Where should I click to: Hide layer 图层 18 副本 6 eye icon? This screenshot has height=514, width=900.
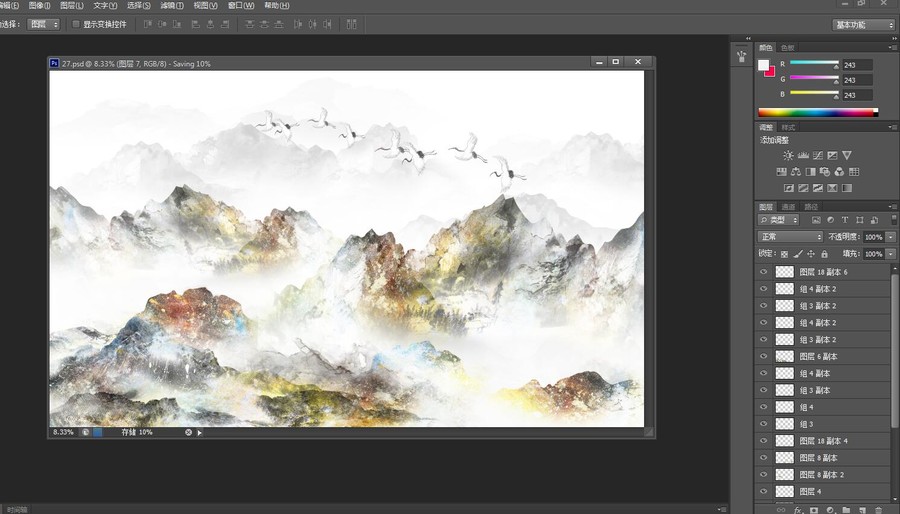pos(763,272)
